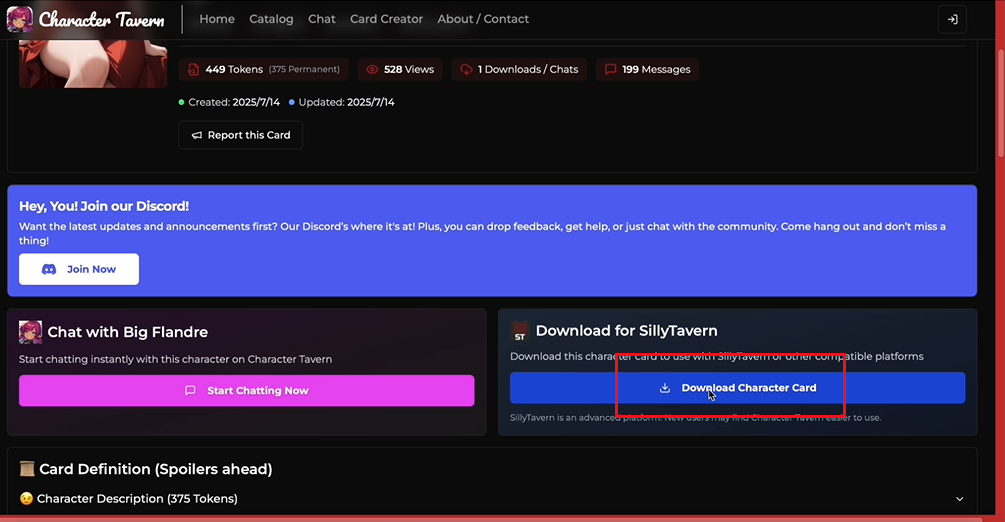1005x522 pixels.
Task: Click the eye icon next to 528 Views
Action: click(x=372, y=70)
